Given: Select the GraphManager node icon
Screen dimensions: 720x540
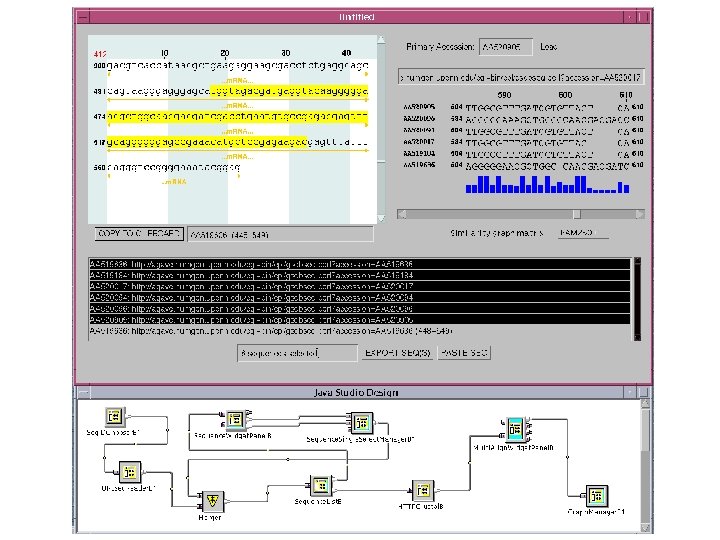Looking at the screenshot, I should coord(597,495).
